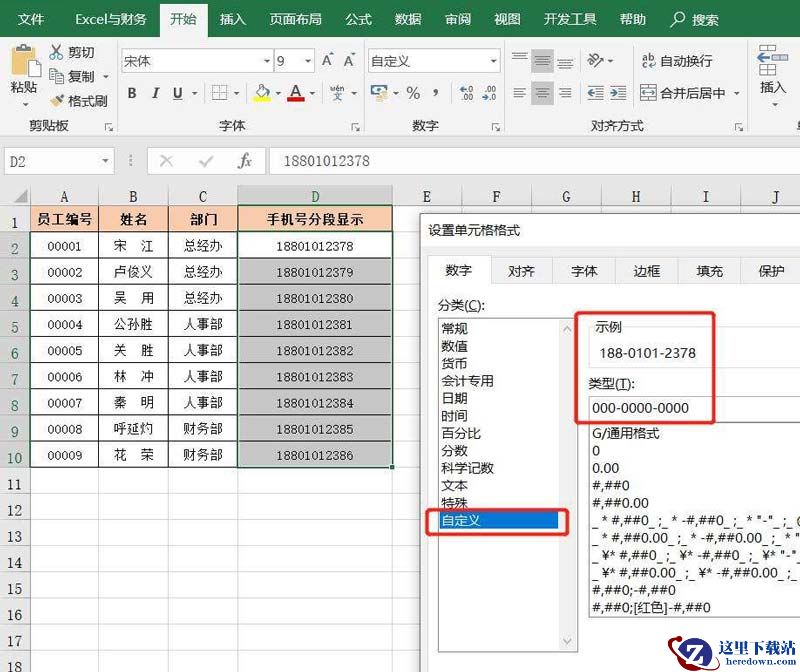Apply comma thousands separator style
Image resolution: width=800 pixels, height=672 pixels.
(435, 93)
